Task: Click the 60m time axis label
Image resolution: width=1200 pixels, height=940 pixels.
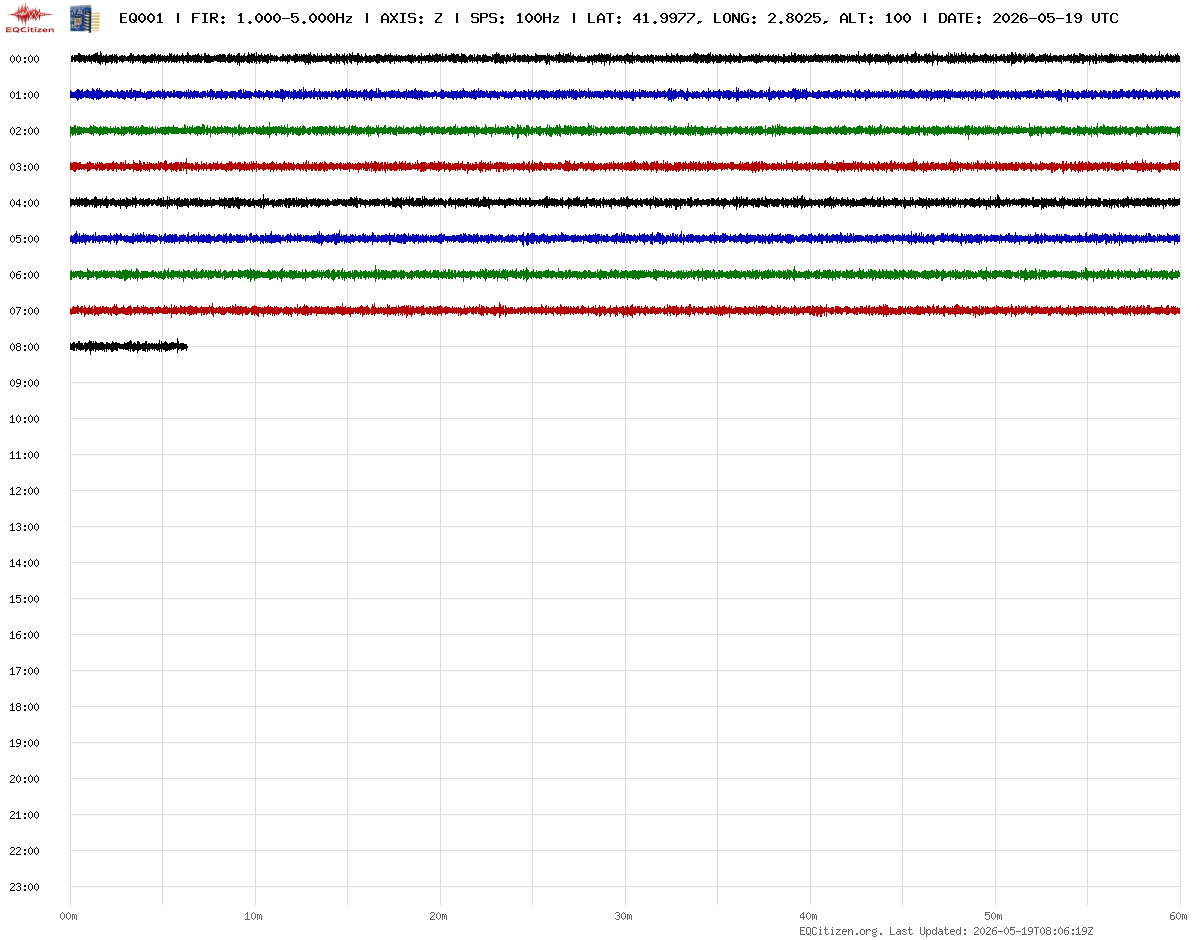Action: click(1178, 916)
